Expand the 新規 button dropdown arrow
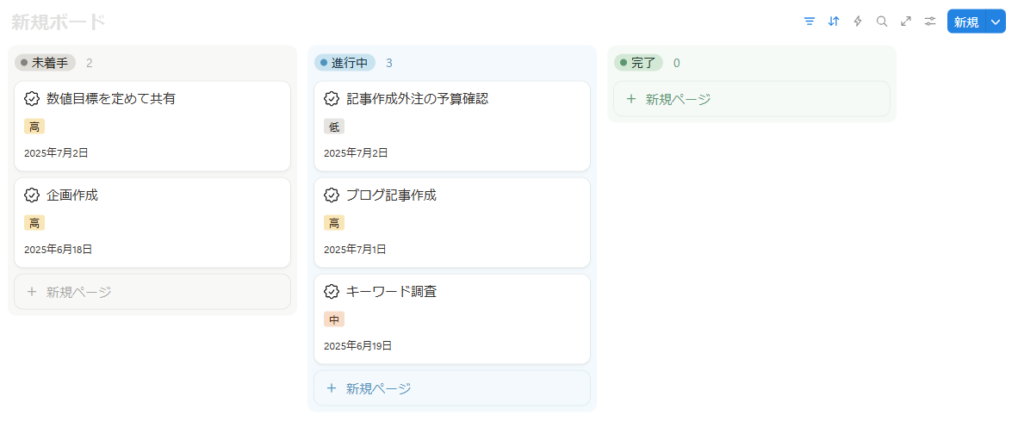1024x446 pixels. tap(995, 22)
